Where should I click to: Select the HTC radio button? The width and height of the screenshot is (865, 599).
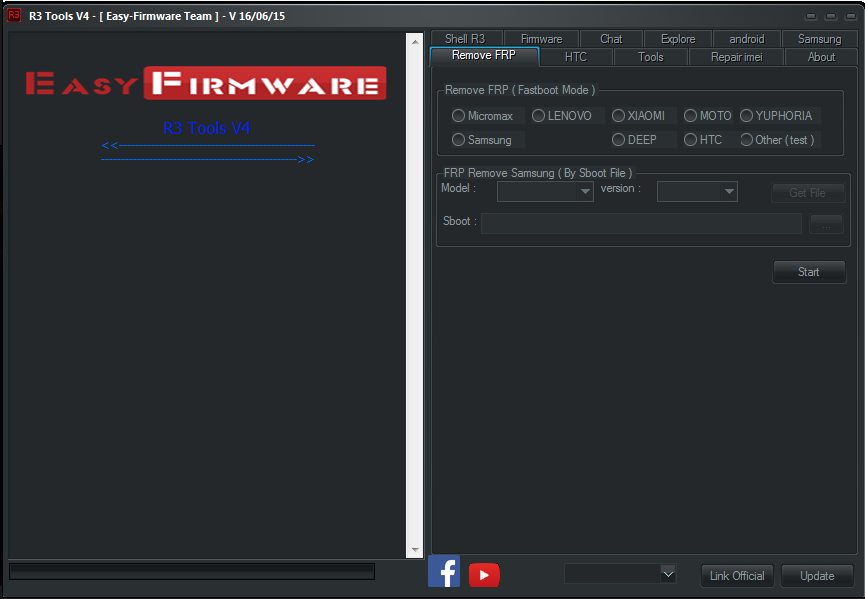(x=690, y=140)
